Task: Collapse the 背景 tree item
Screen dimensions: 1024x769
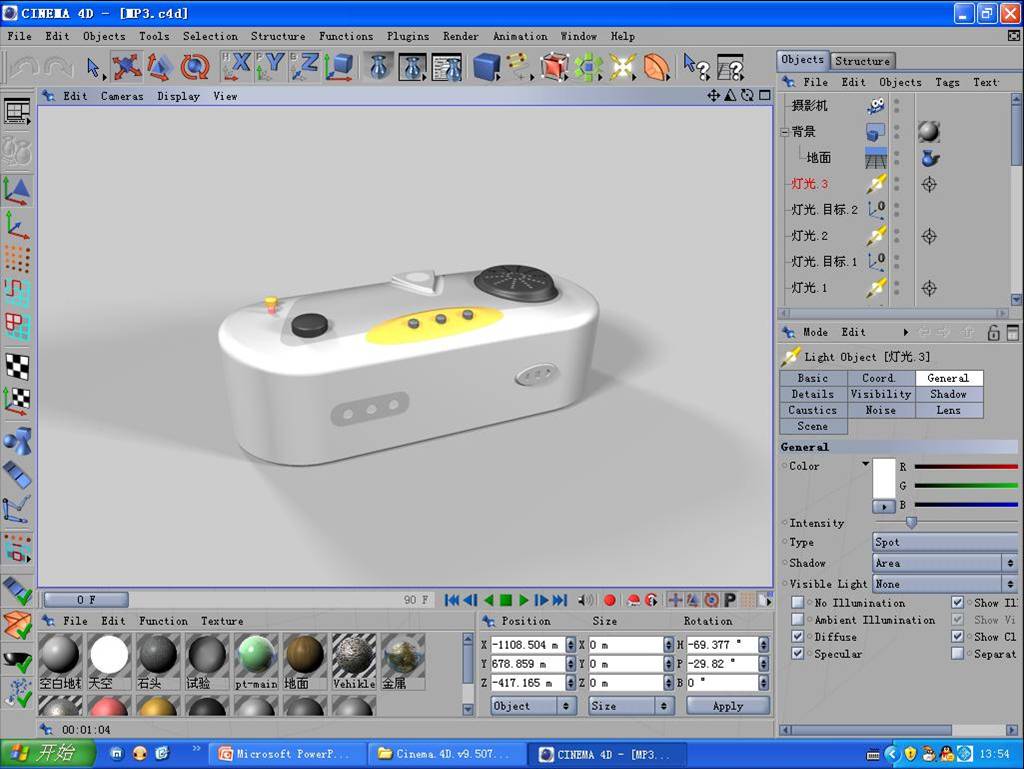Action: point(785,132)
